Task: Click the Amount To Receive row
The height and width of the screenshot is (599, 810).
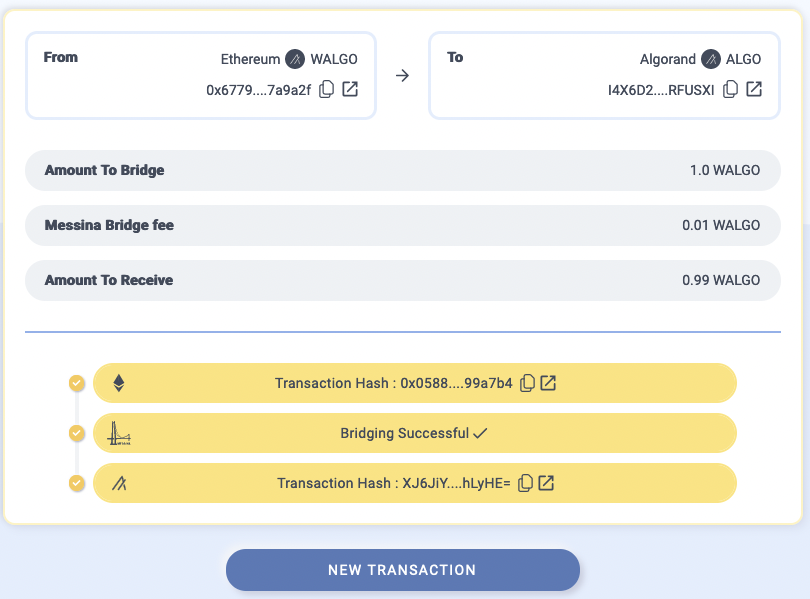Action: point(403,280)
